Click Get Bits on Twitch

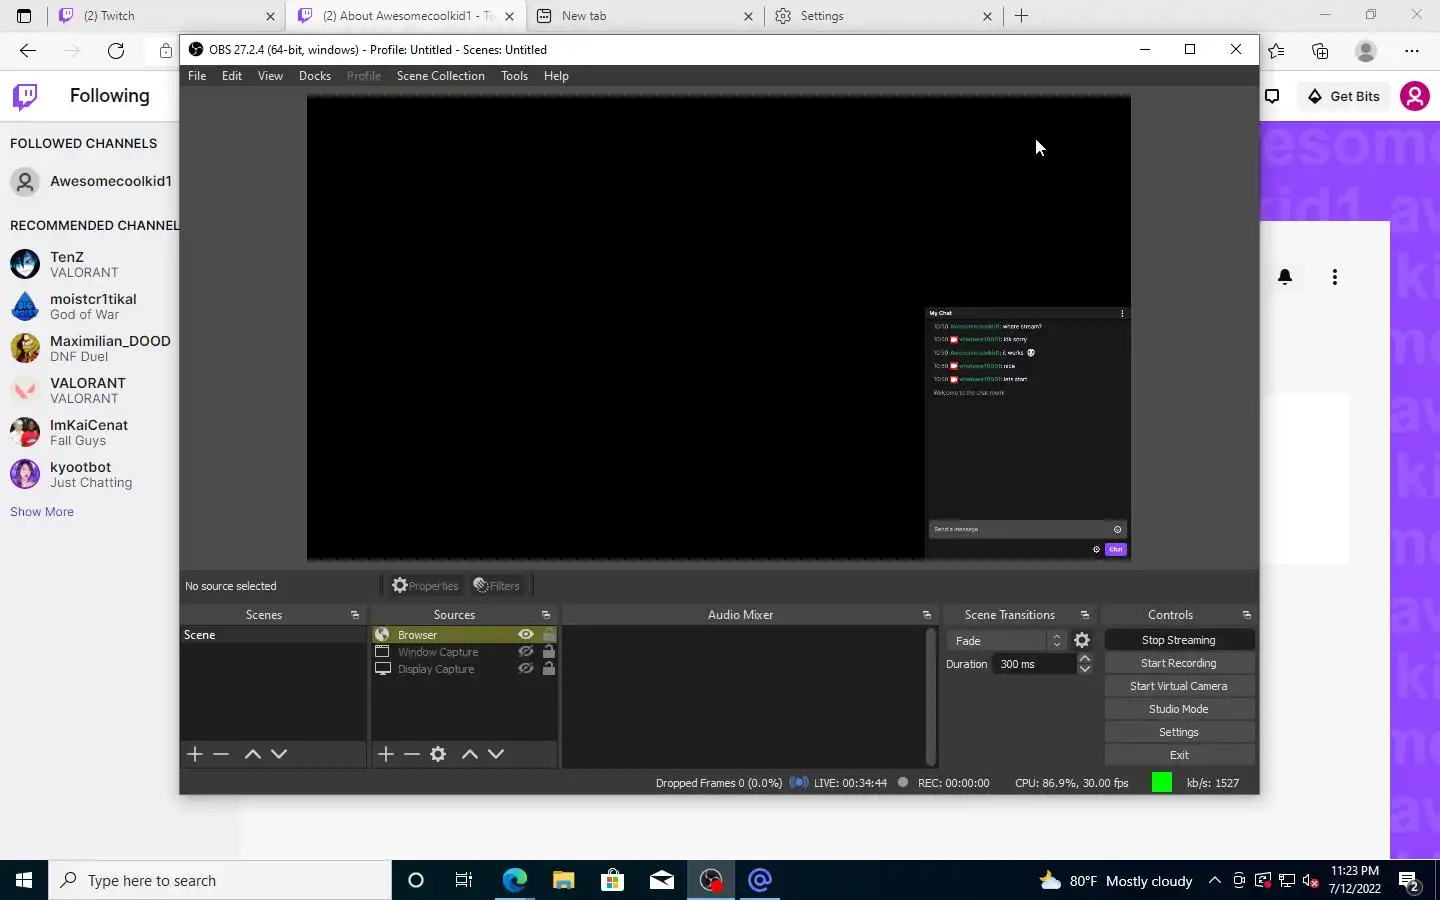coord(1344,96)
